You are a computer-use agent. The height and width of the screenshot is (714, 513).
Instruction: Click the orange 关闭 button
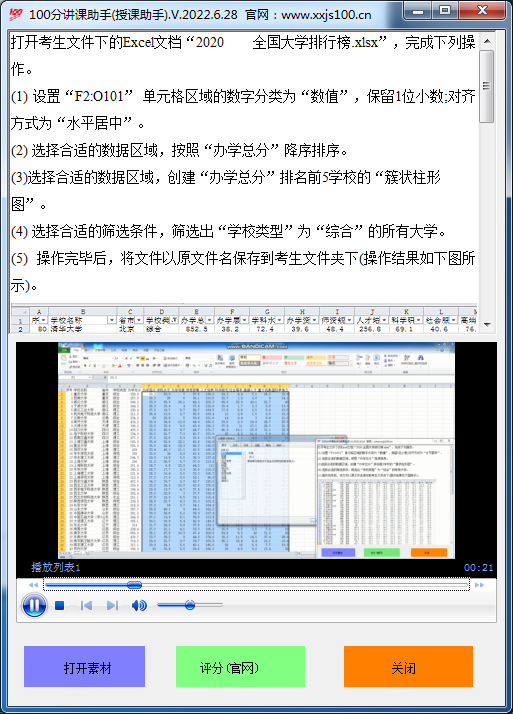[408, 666]
